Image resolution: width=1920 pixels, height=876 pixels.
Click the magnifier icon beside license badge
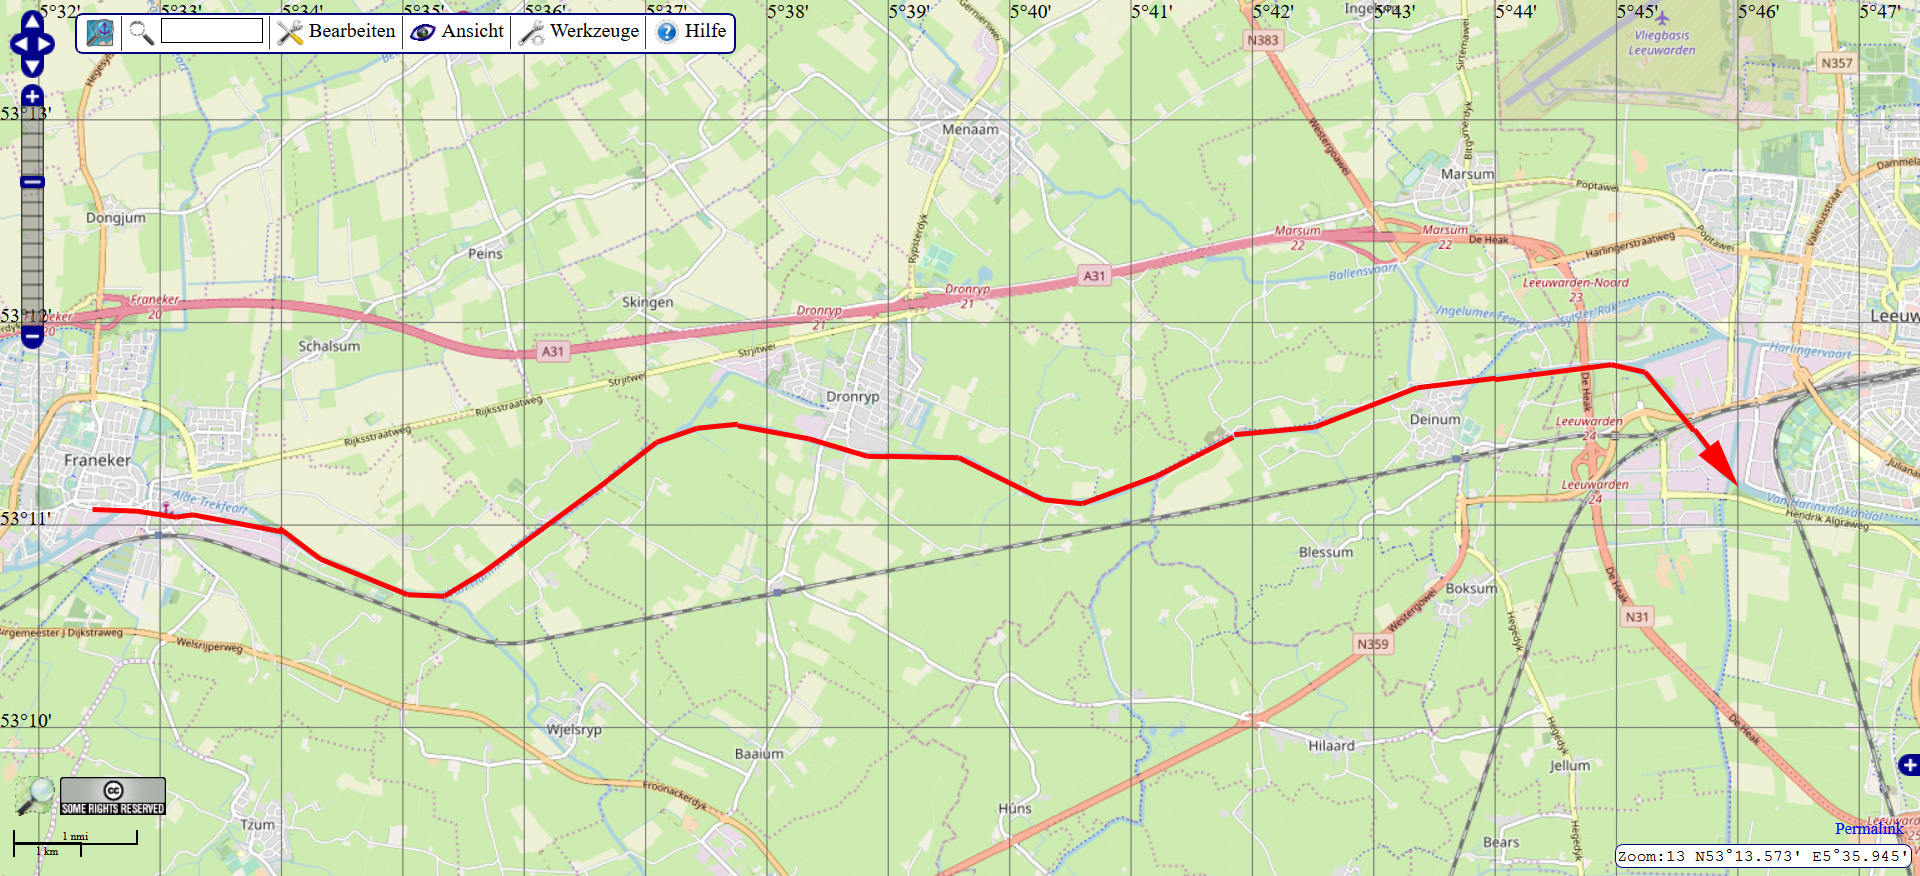pos(36,796)
